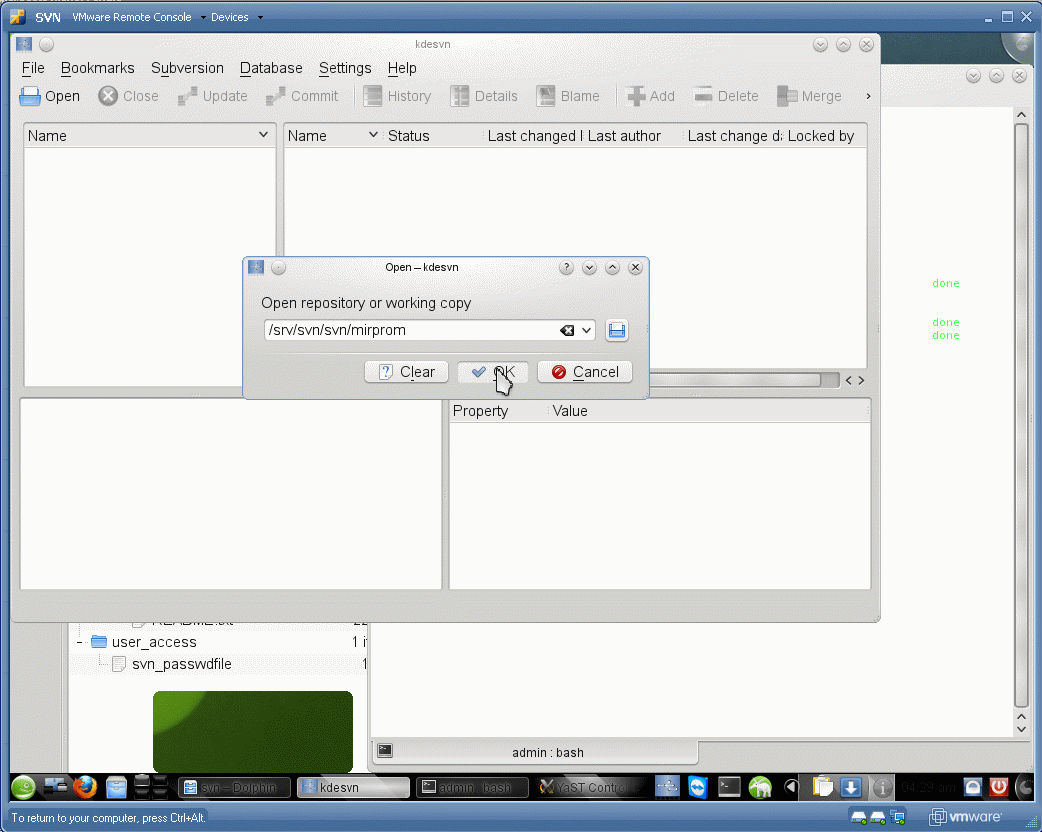This screenshot has height=832, width=1042.
Task: Expand the repository path history dropdown
Action: (x=586, y=330)
